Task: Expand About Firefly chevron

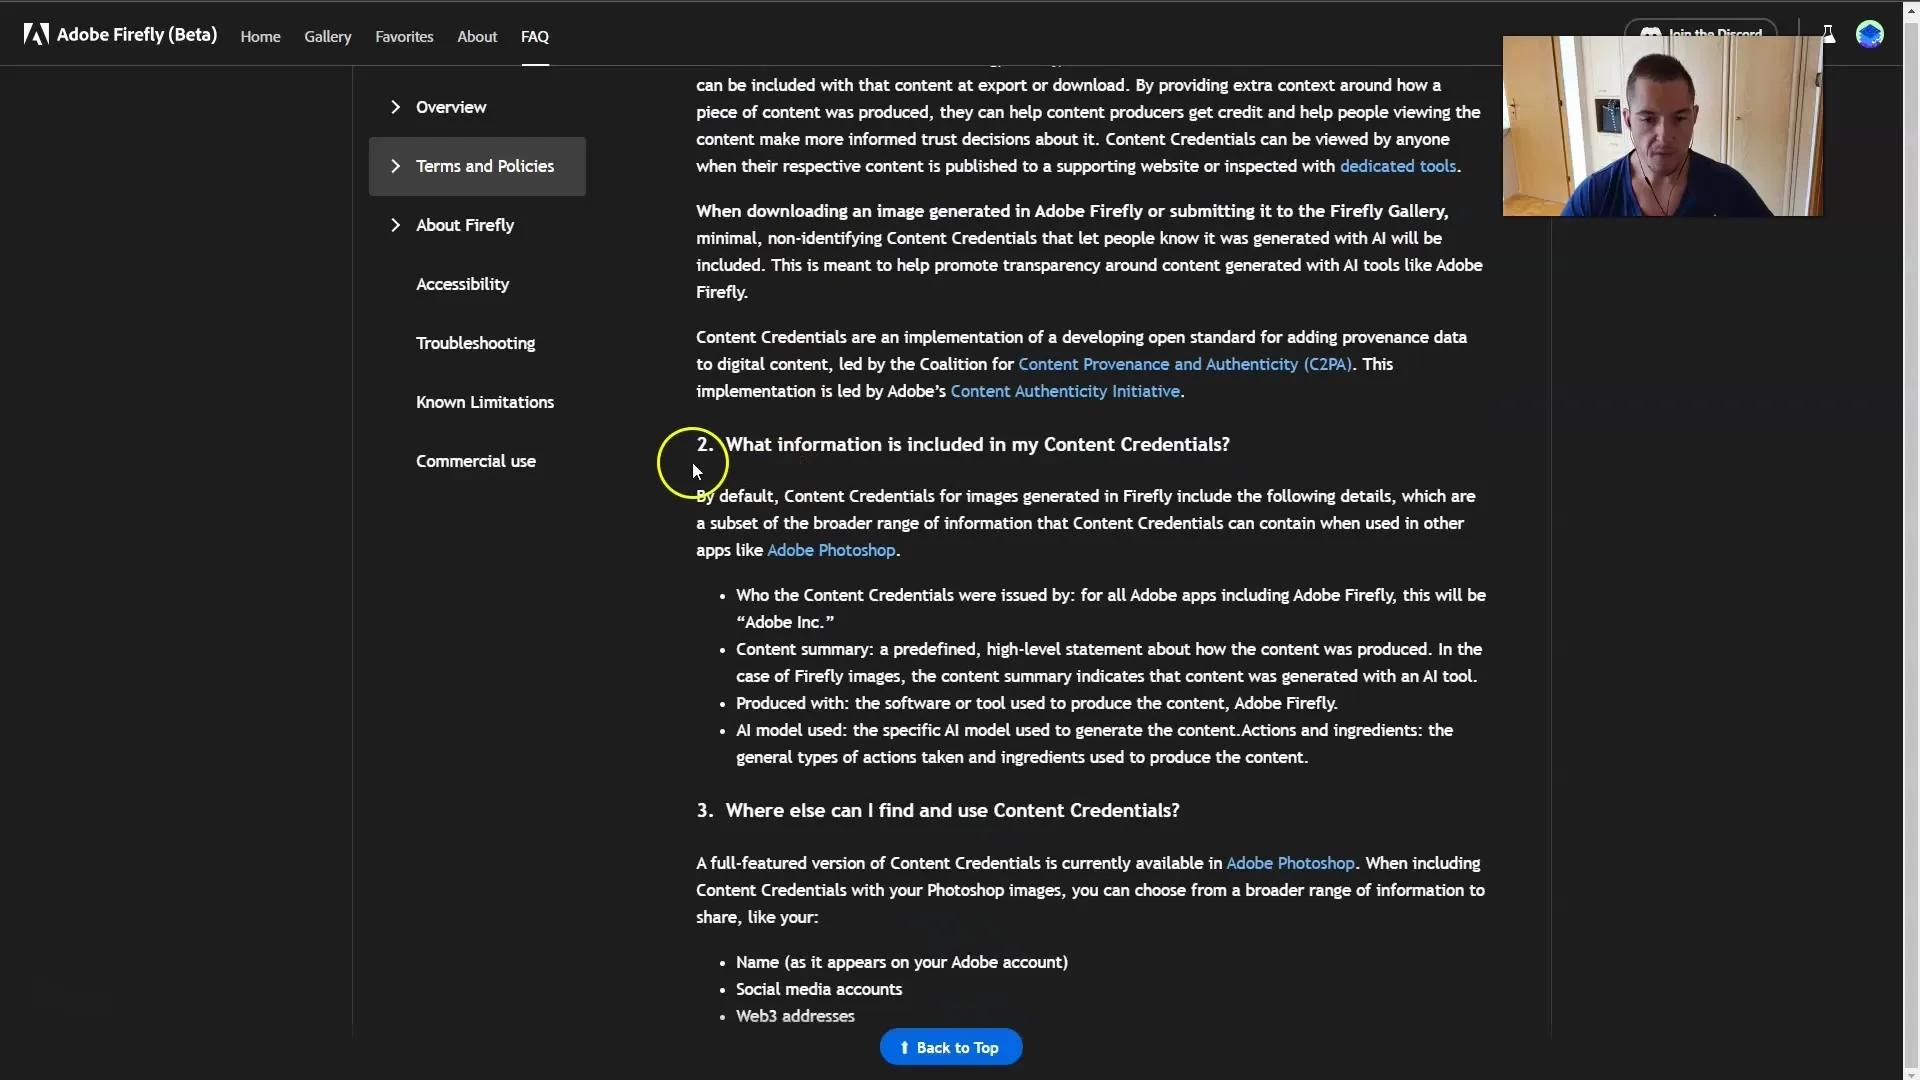Action: pos(395,225)
